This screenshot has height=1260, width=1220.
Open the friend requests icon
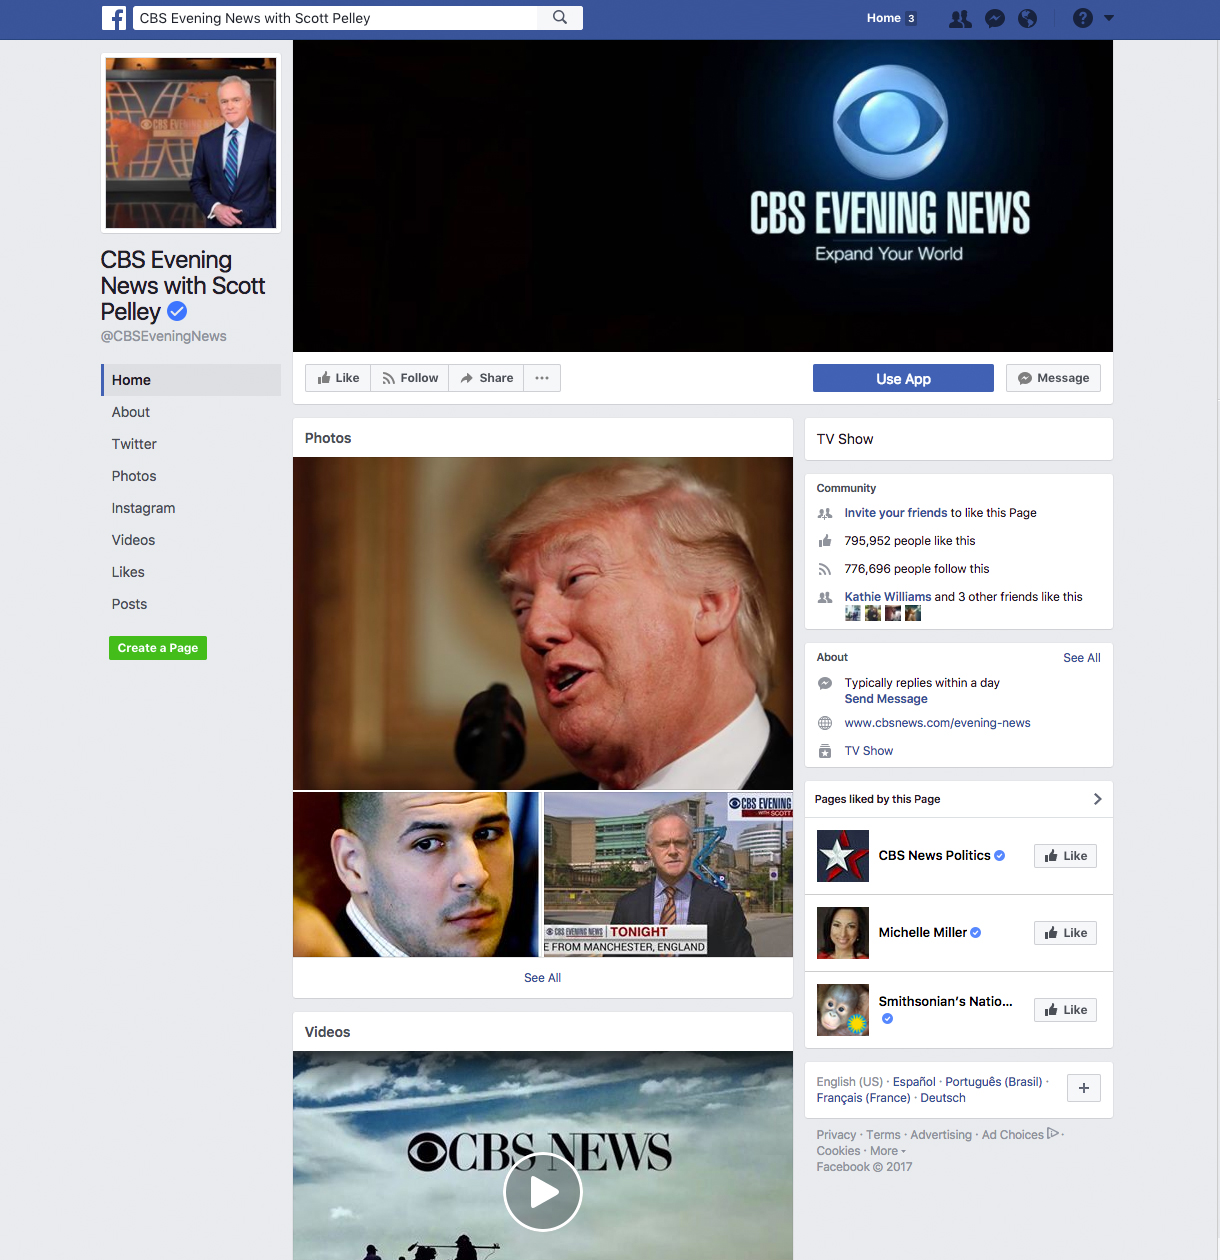click(960, 18)
